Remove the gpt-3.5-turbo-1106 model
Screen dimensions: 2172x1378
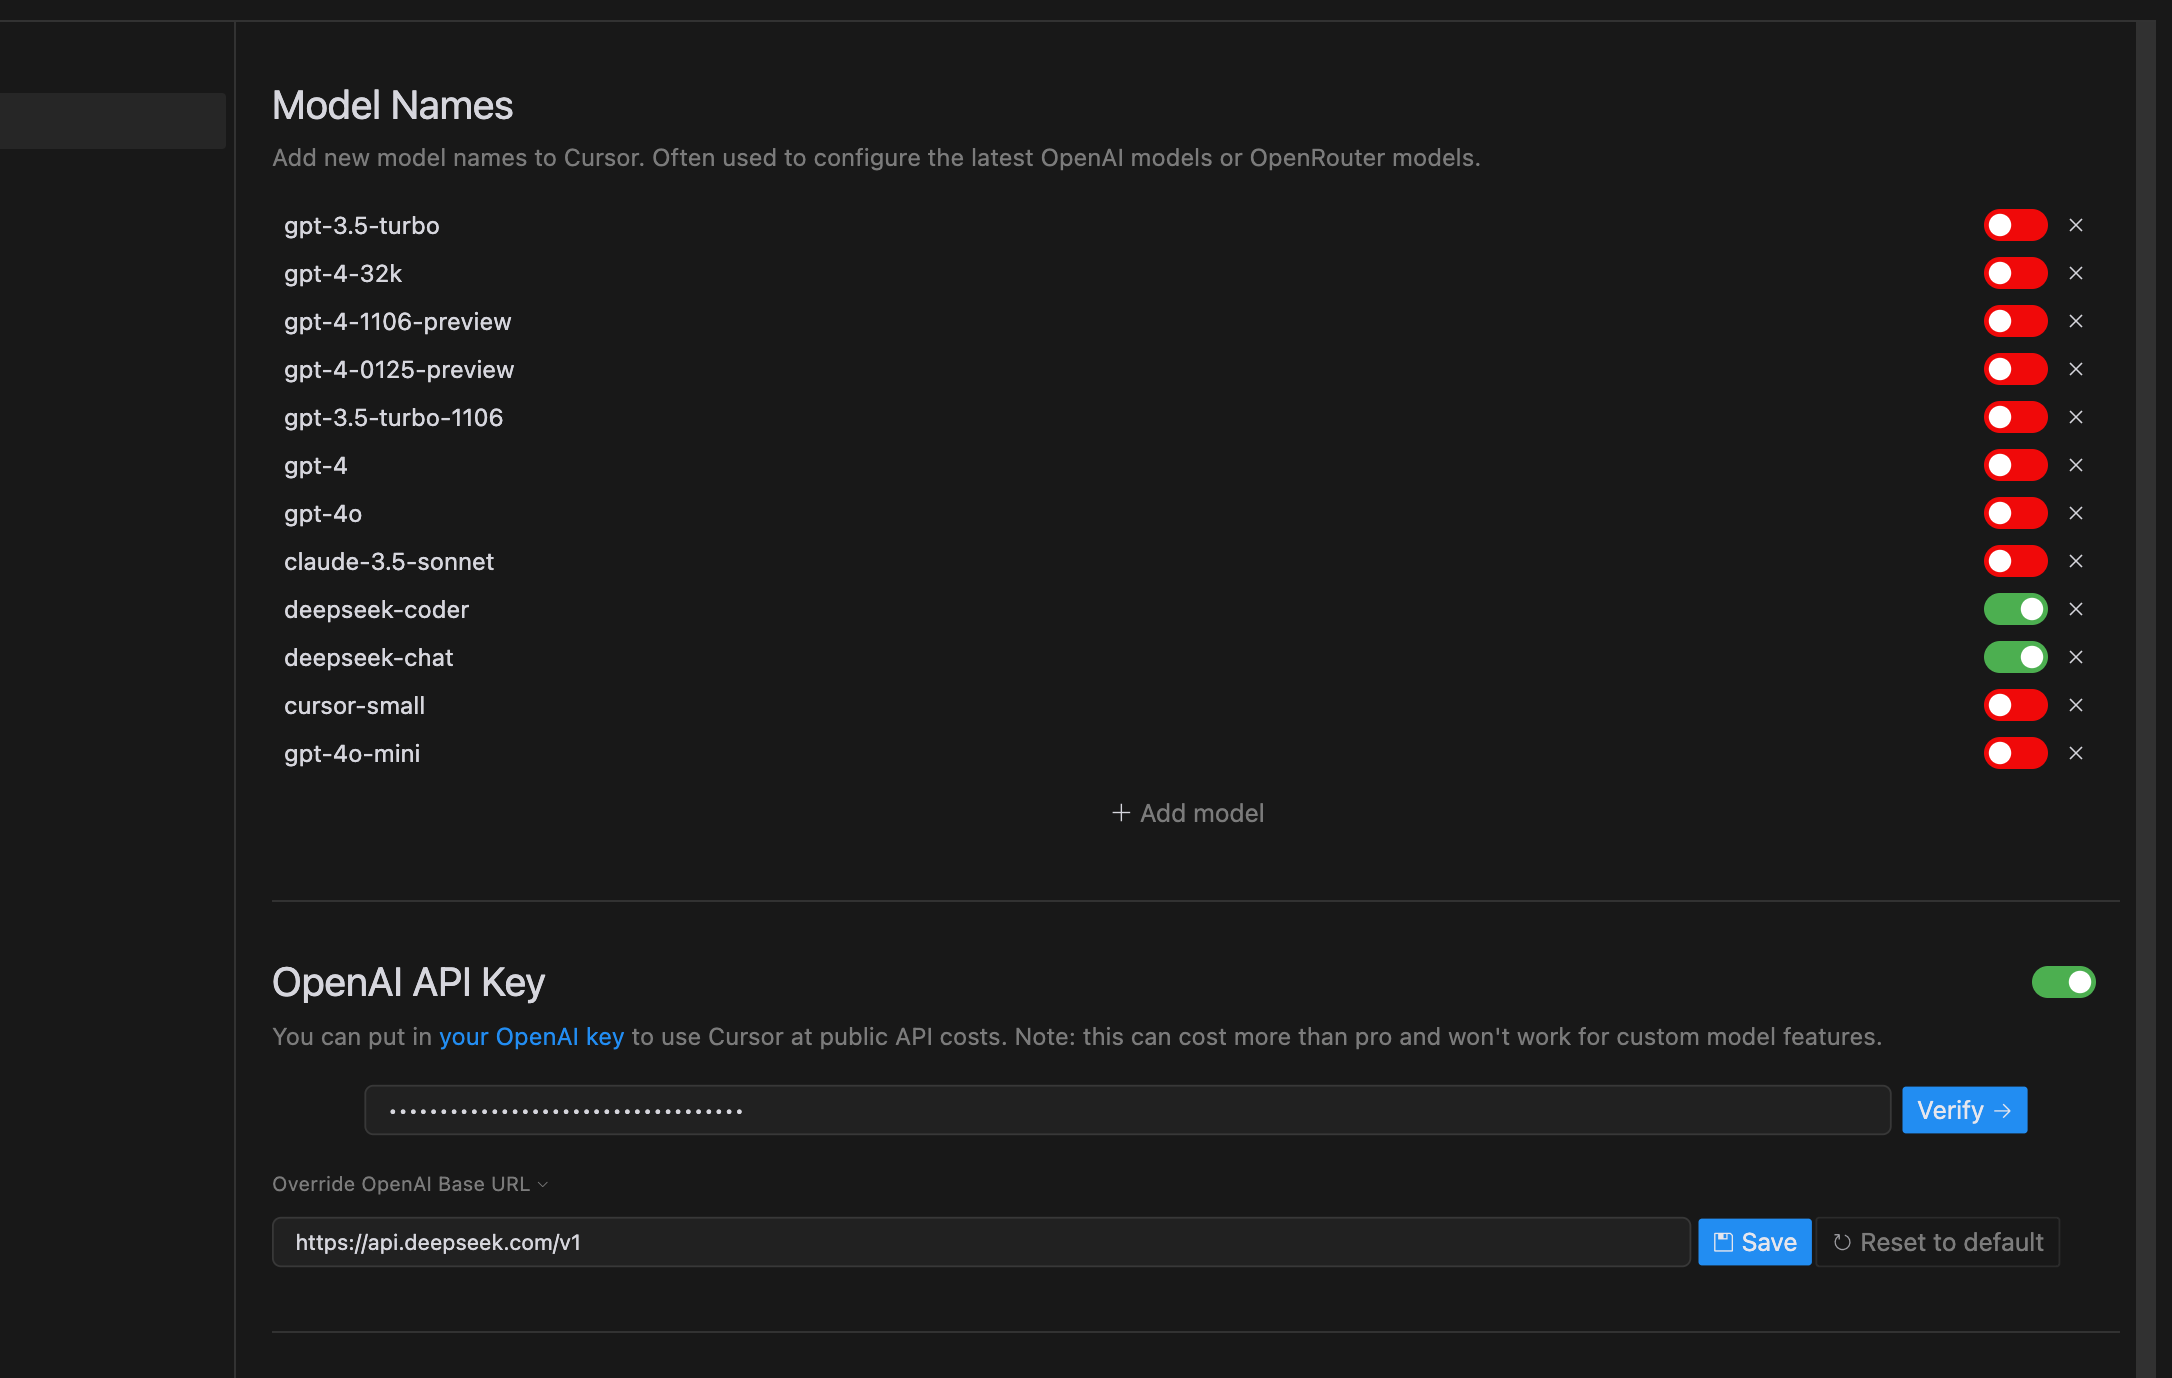2076,417
